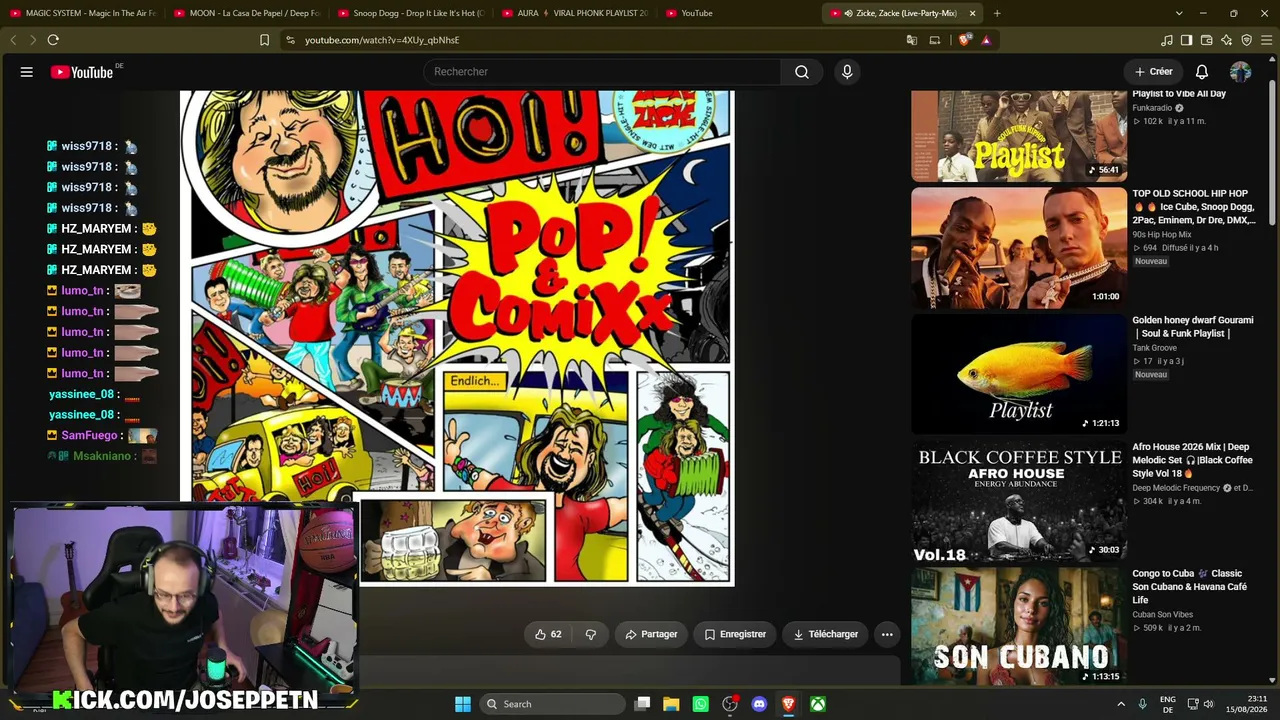Screen dimensions: 1280x720
Task: Toggle the browser sidebar panel
Action: click(x=1187, y=40)
